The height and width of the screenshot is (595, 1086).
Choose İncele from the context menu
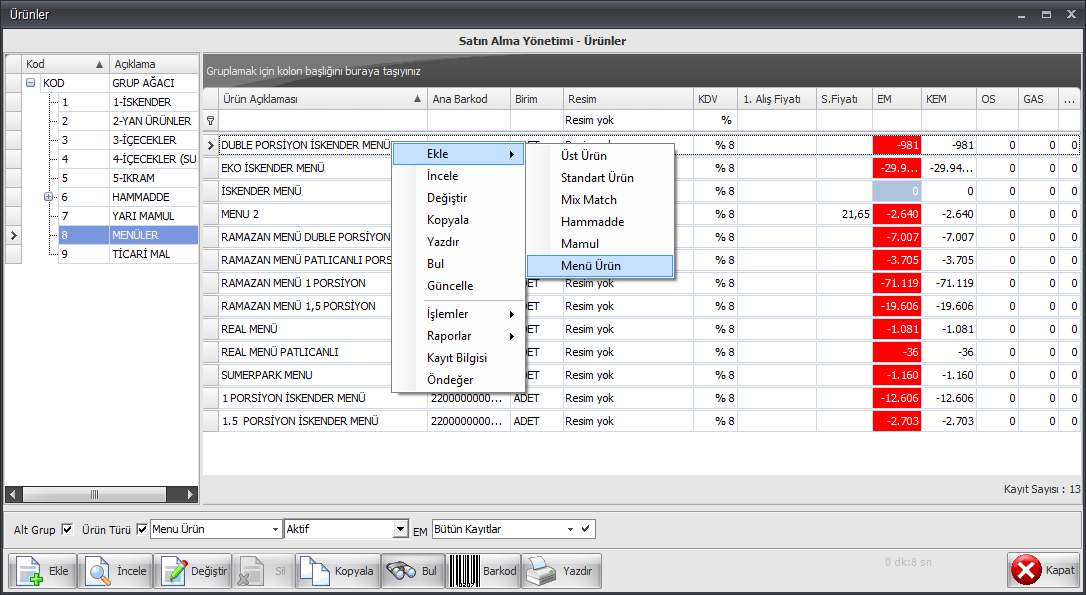tap(459, 176)
